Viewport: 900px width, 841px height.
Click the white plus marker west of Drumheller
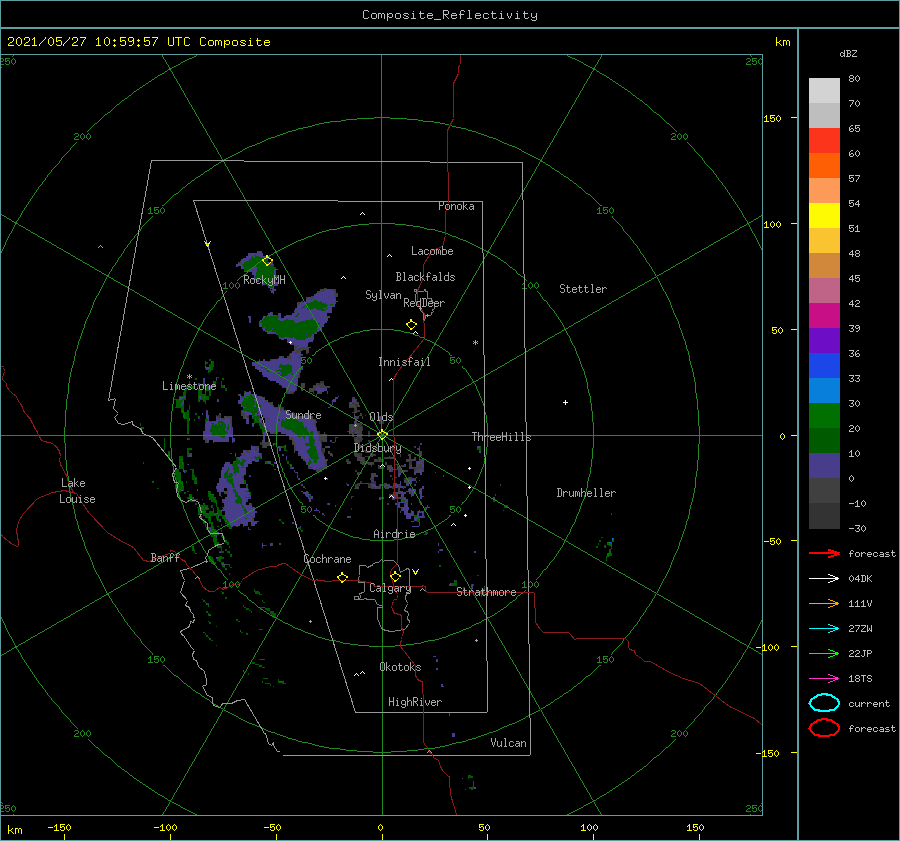[x=565, y=402]
